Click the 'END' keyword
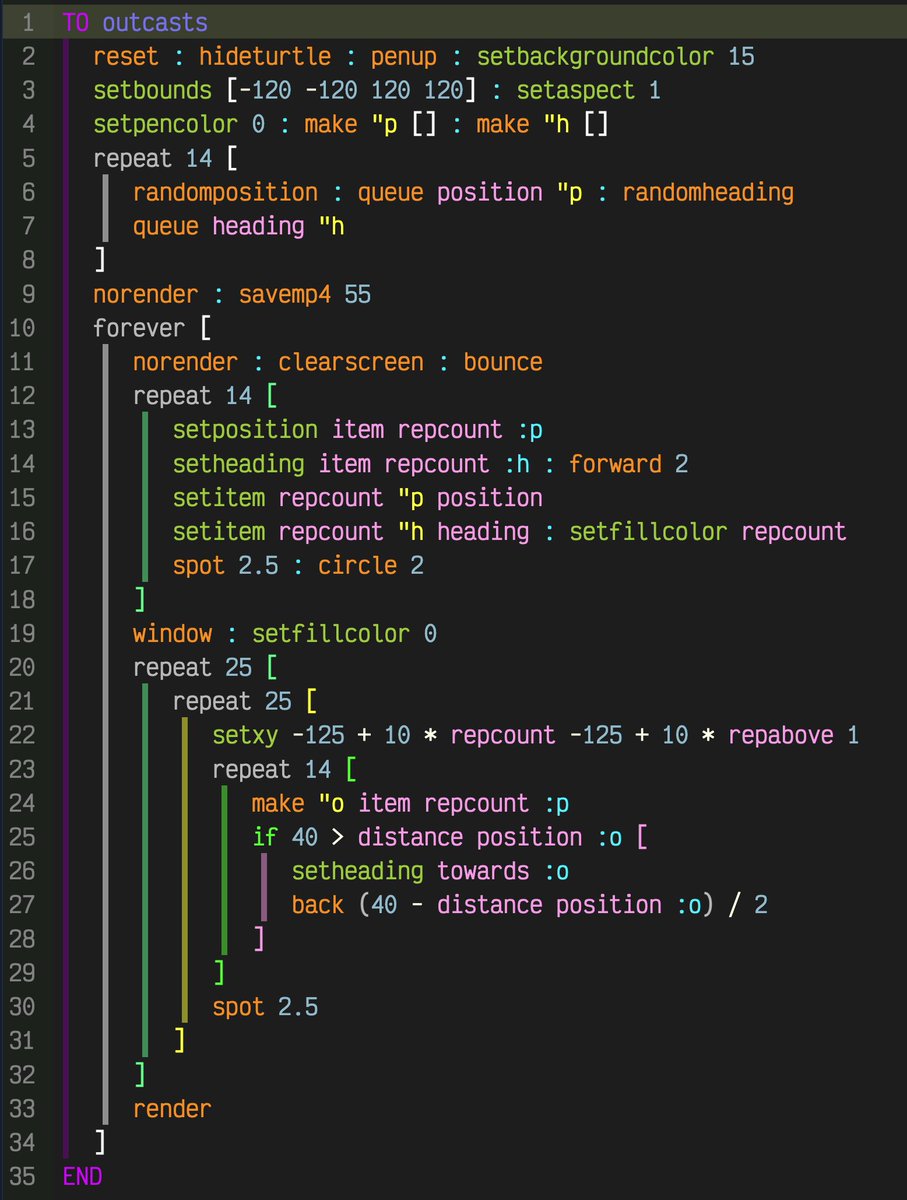This screenshot has width=907, height=1200. pyautogui.click(x=82, y=1176)
